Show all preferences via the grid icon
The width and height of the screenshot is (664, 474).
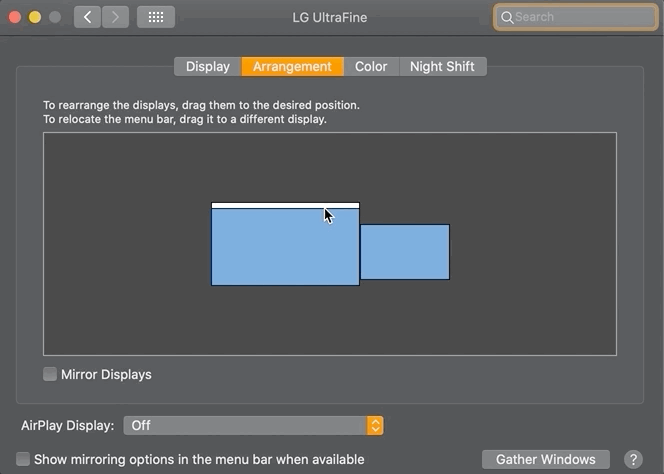tap(156, 17)
